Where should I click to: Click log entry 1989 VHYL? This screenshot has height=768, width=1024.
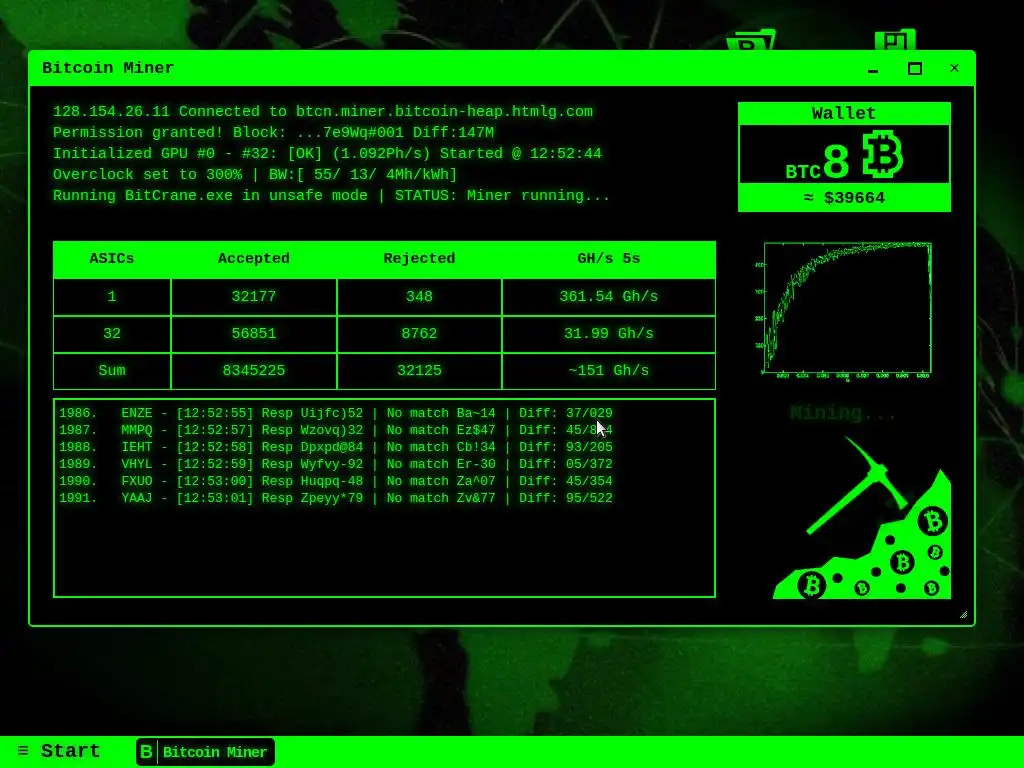point(336,464)
